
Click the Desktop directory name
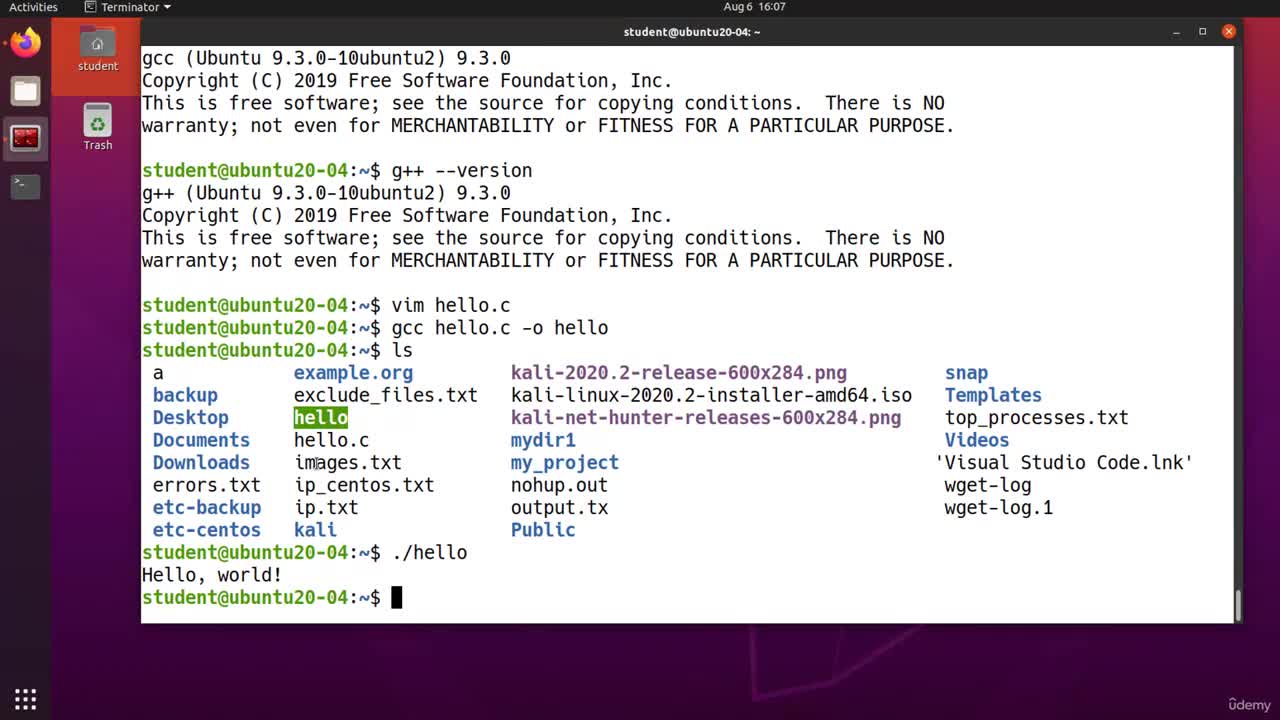(190, 418)
